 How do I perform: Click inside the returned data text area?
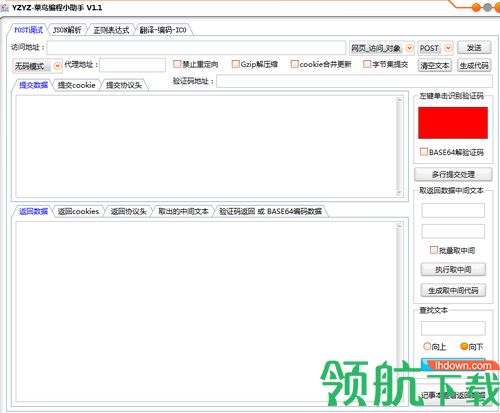click(x=206, y=312)
